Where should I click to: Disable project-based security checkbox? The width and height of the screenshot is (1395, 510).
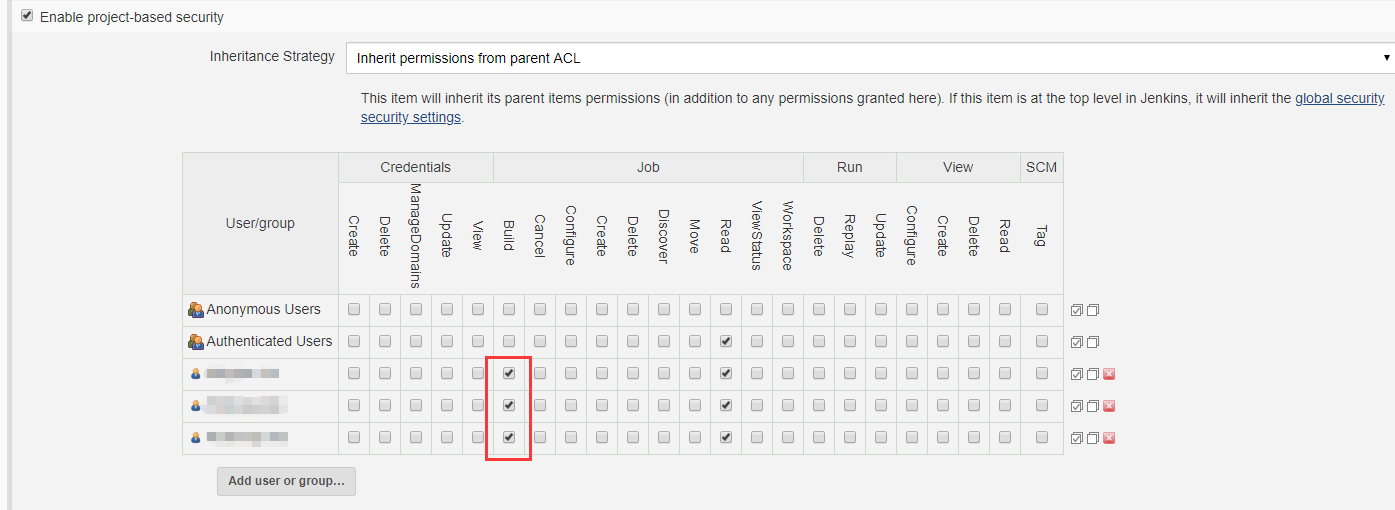[27, 16]
